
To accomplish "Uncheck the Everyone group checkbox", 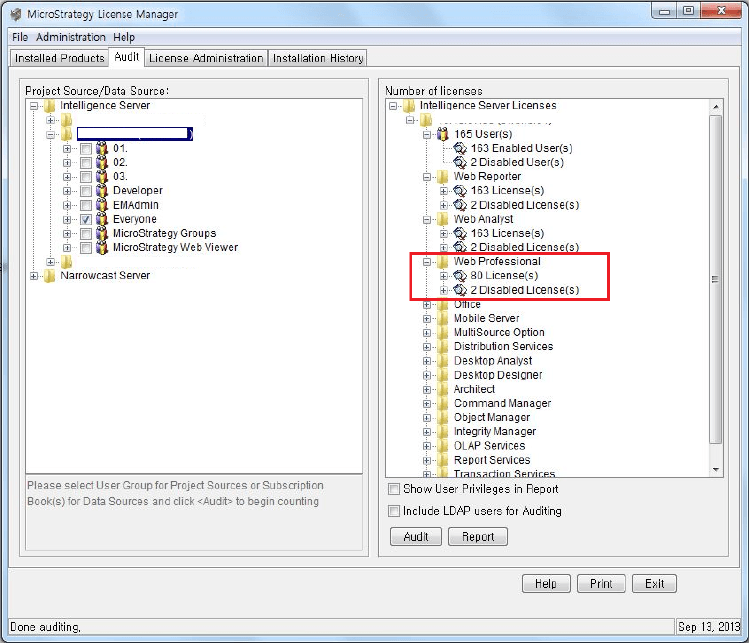I will point(86,219).
